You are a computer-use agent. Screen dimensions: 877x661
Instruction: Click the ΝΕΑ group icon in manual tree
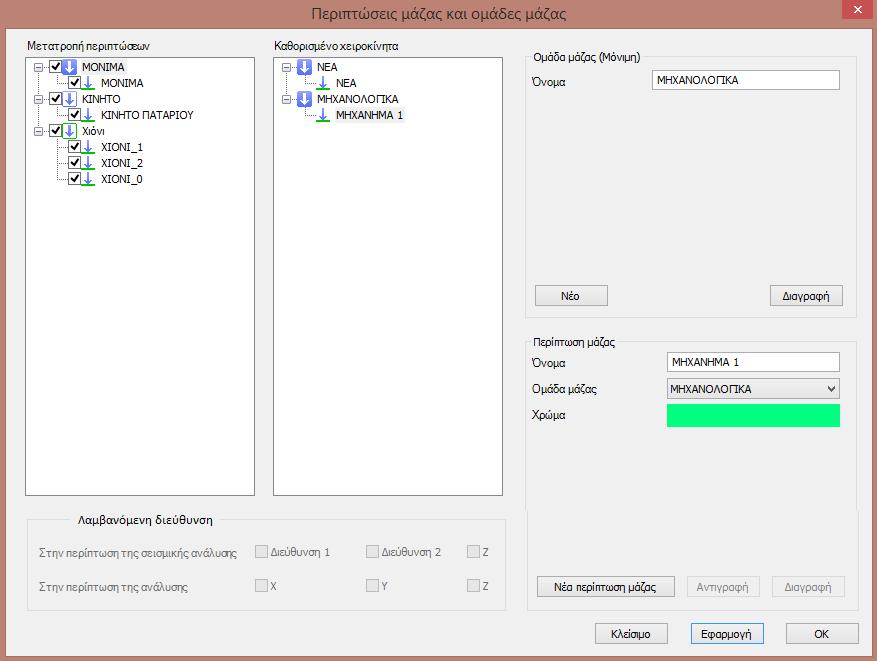click(x=304, y=67)
